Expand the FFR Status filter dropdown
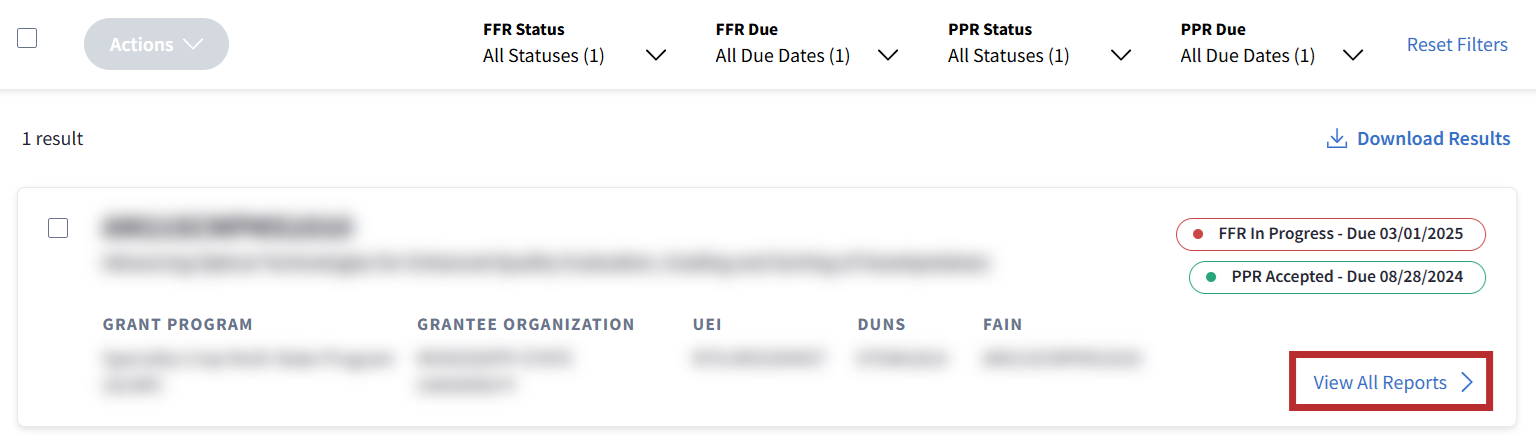The width and height of the screenshot is (1536, 445). (574, 45)
